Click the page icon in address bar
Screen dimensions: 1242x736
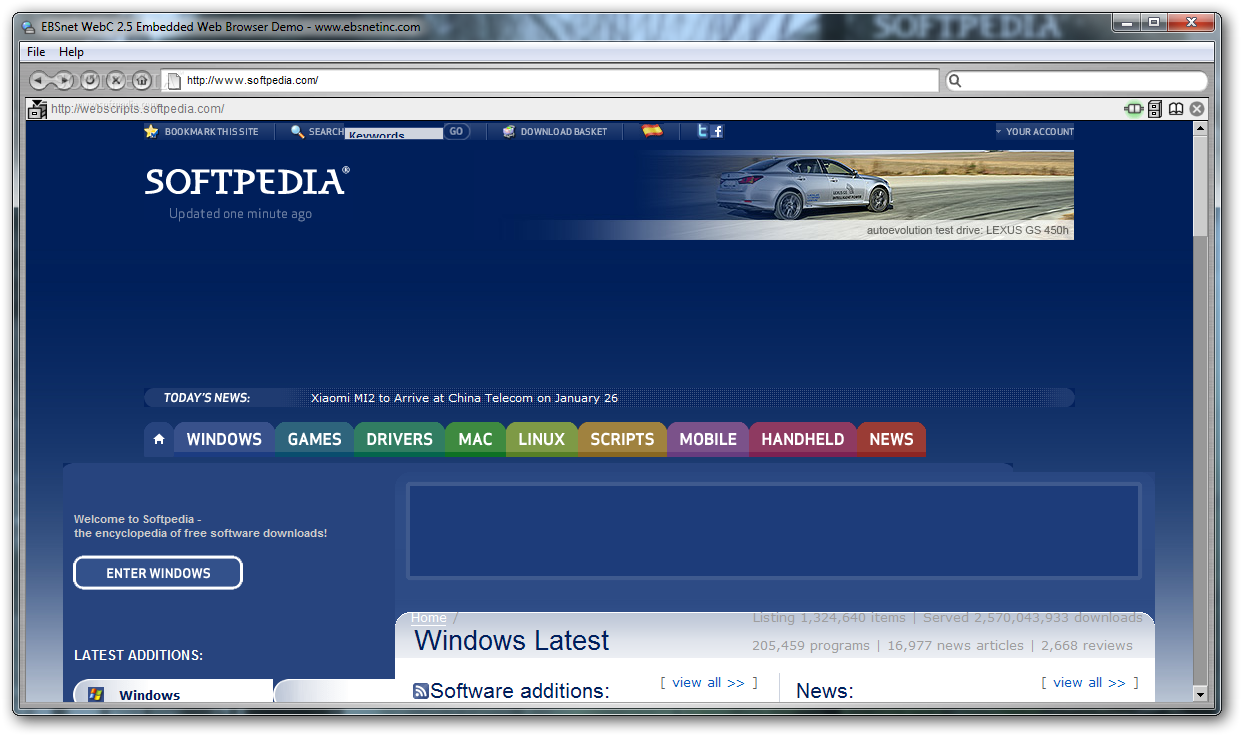click(173, 81)
